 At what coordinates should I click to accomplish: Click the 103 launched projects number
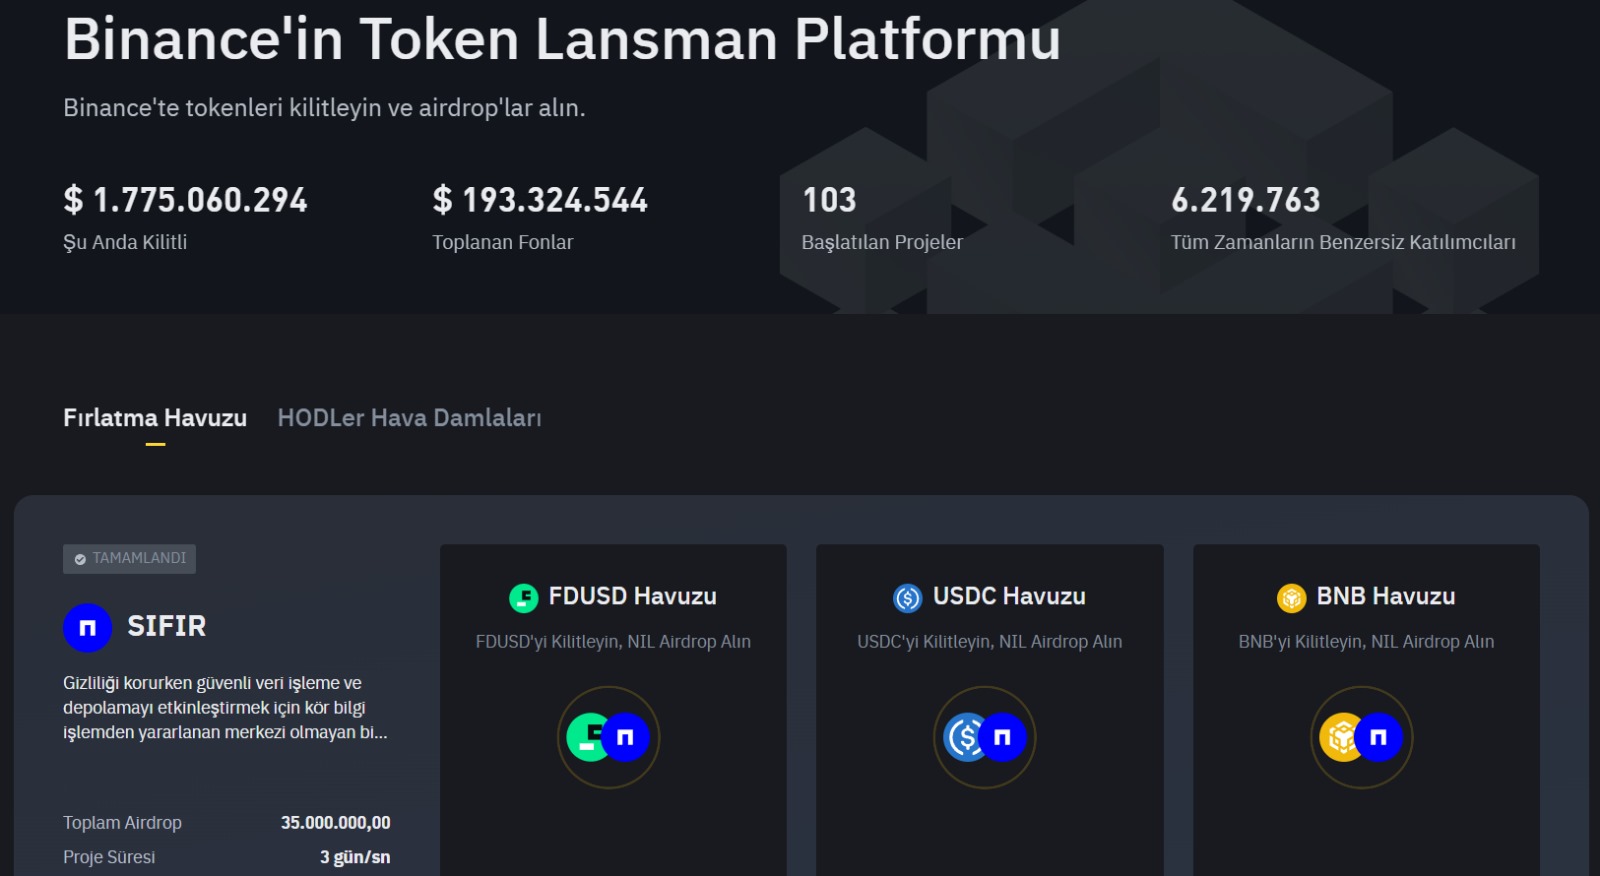click(829, 200)
